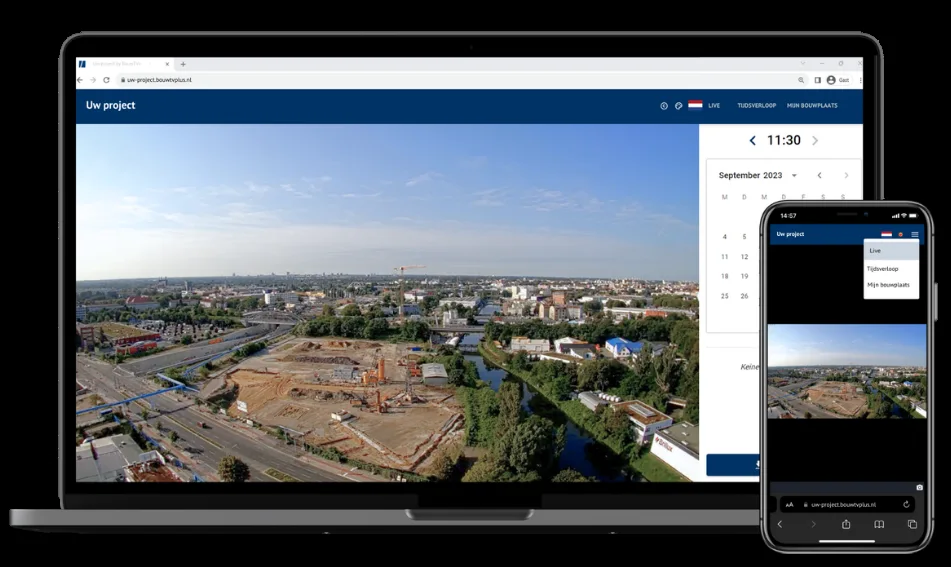This screenshot has height=567, width=951.
Task: Open the browser three-dot menu
Action: click(860, 80)
